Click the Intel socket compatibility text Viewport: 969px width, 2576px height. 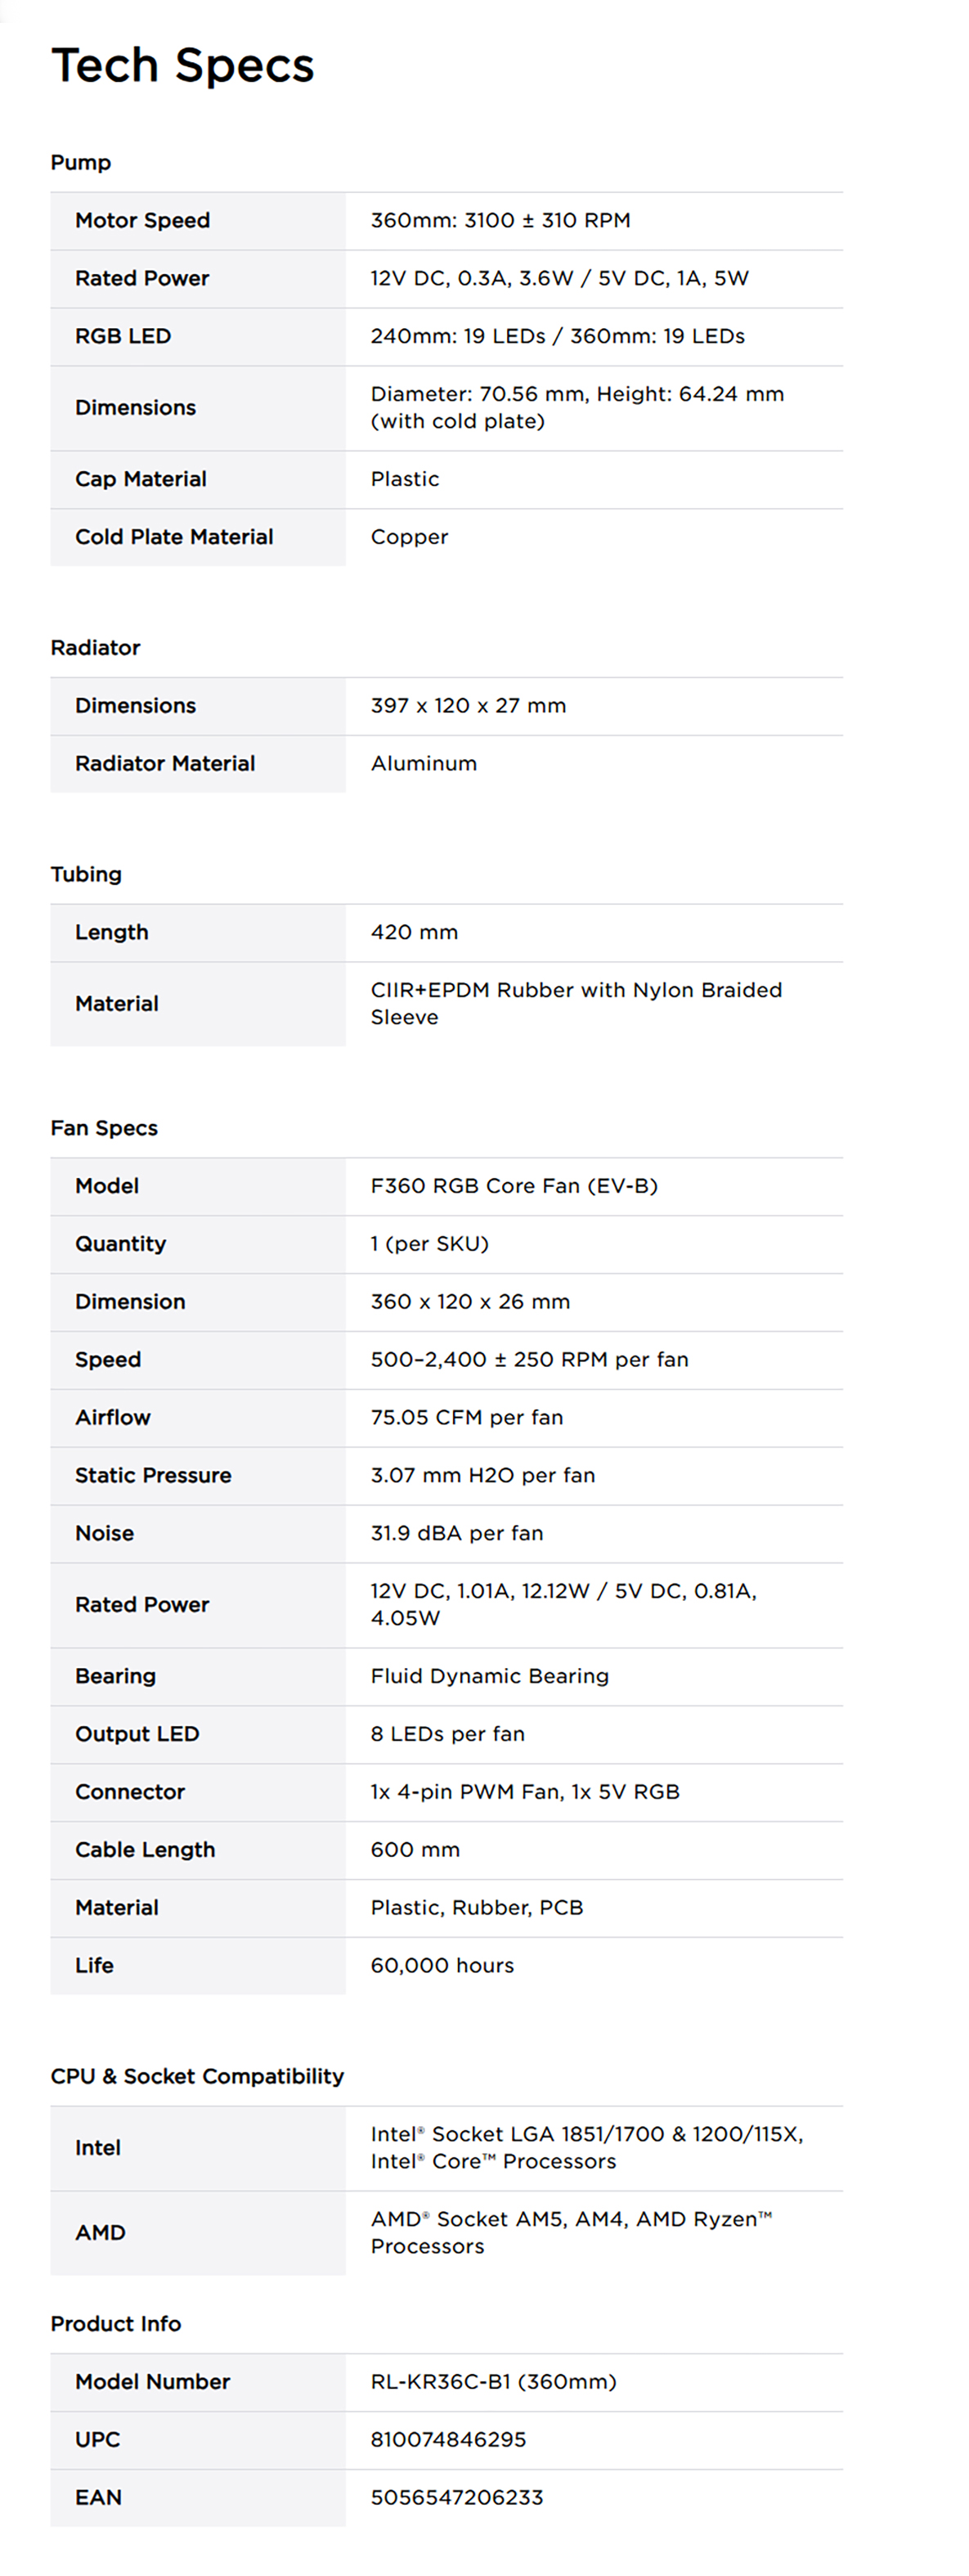587,2148
